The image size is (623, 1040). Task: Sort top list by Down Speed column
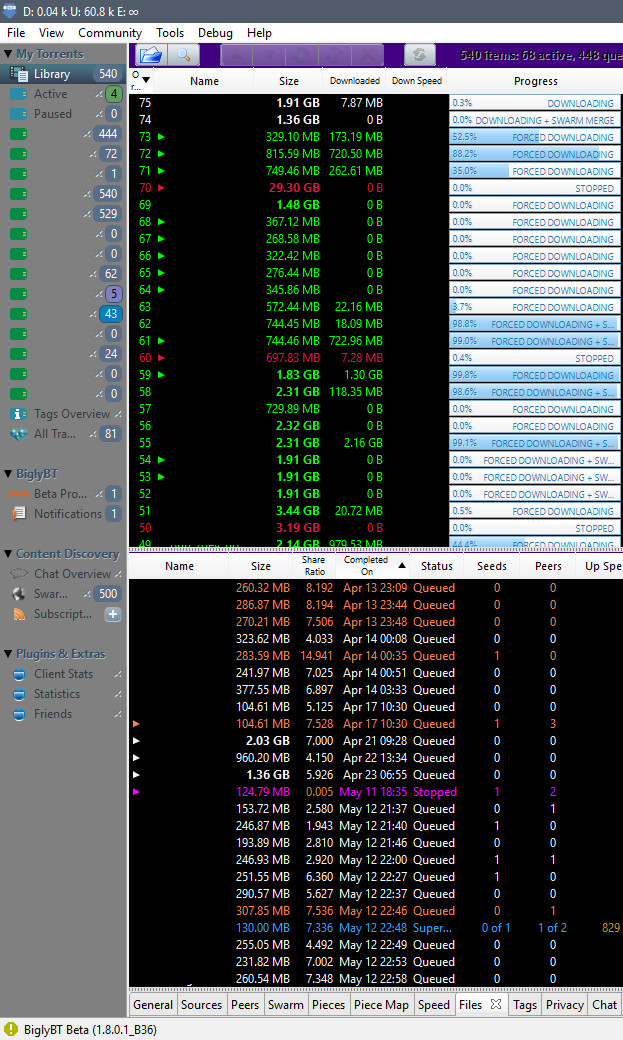pos(417,81)
